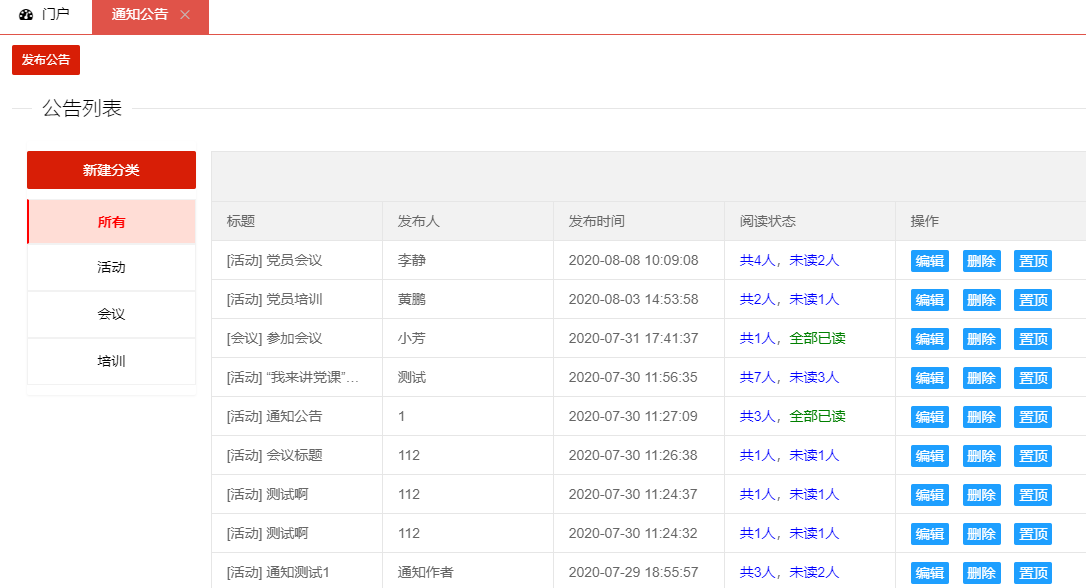This screenshot has height=588, width=1086.
Task: Choose the 会议 category in sidebar
Action: pos(111,314)
